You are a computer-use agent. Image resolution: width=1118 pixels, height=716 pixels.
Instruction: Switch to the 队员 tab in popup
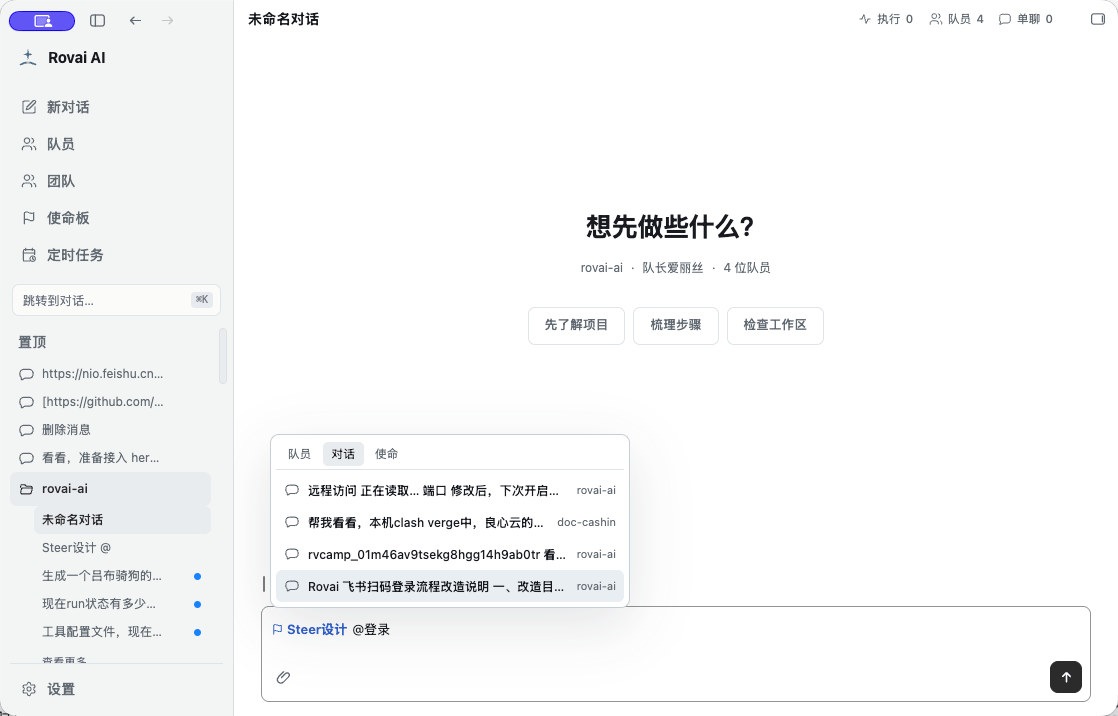(299, 454)
